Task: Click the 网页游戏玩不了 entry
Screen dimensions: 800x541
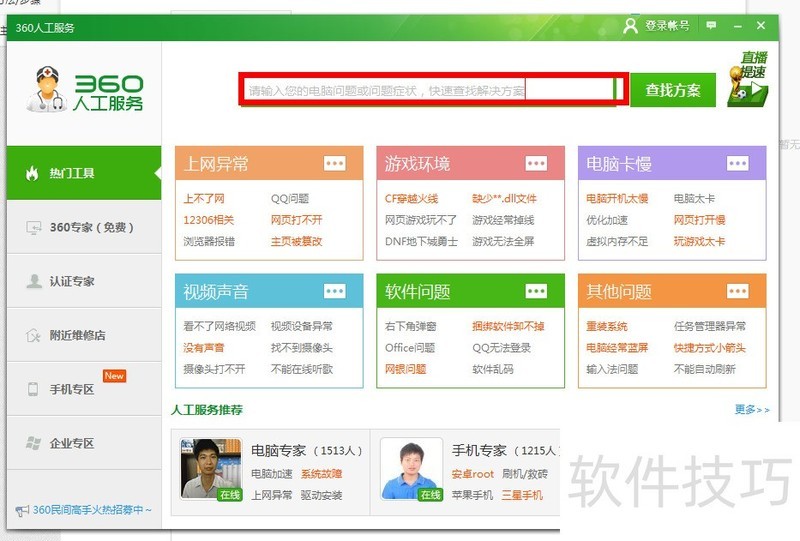Action: pos(421,220)
